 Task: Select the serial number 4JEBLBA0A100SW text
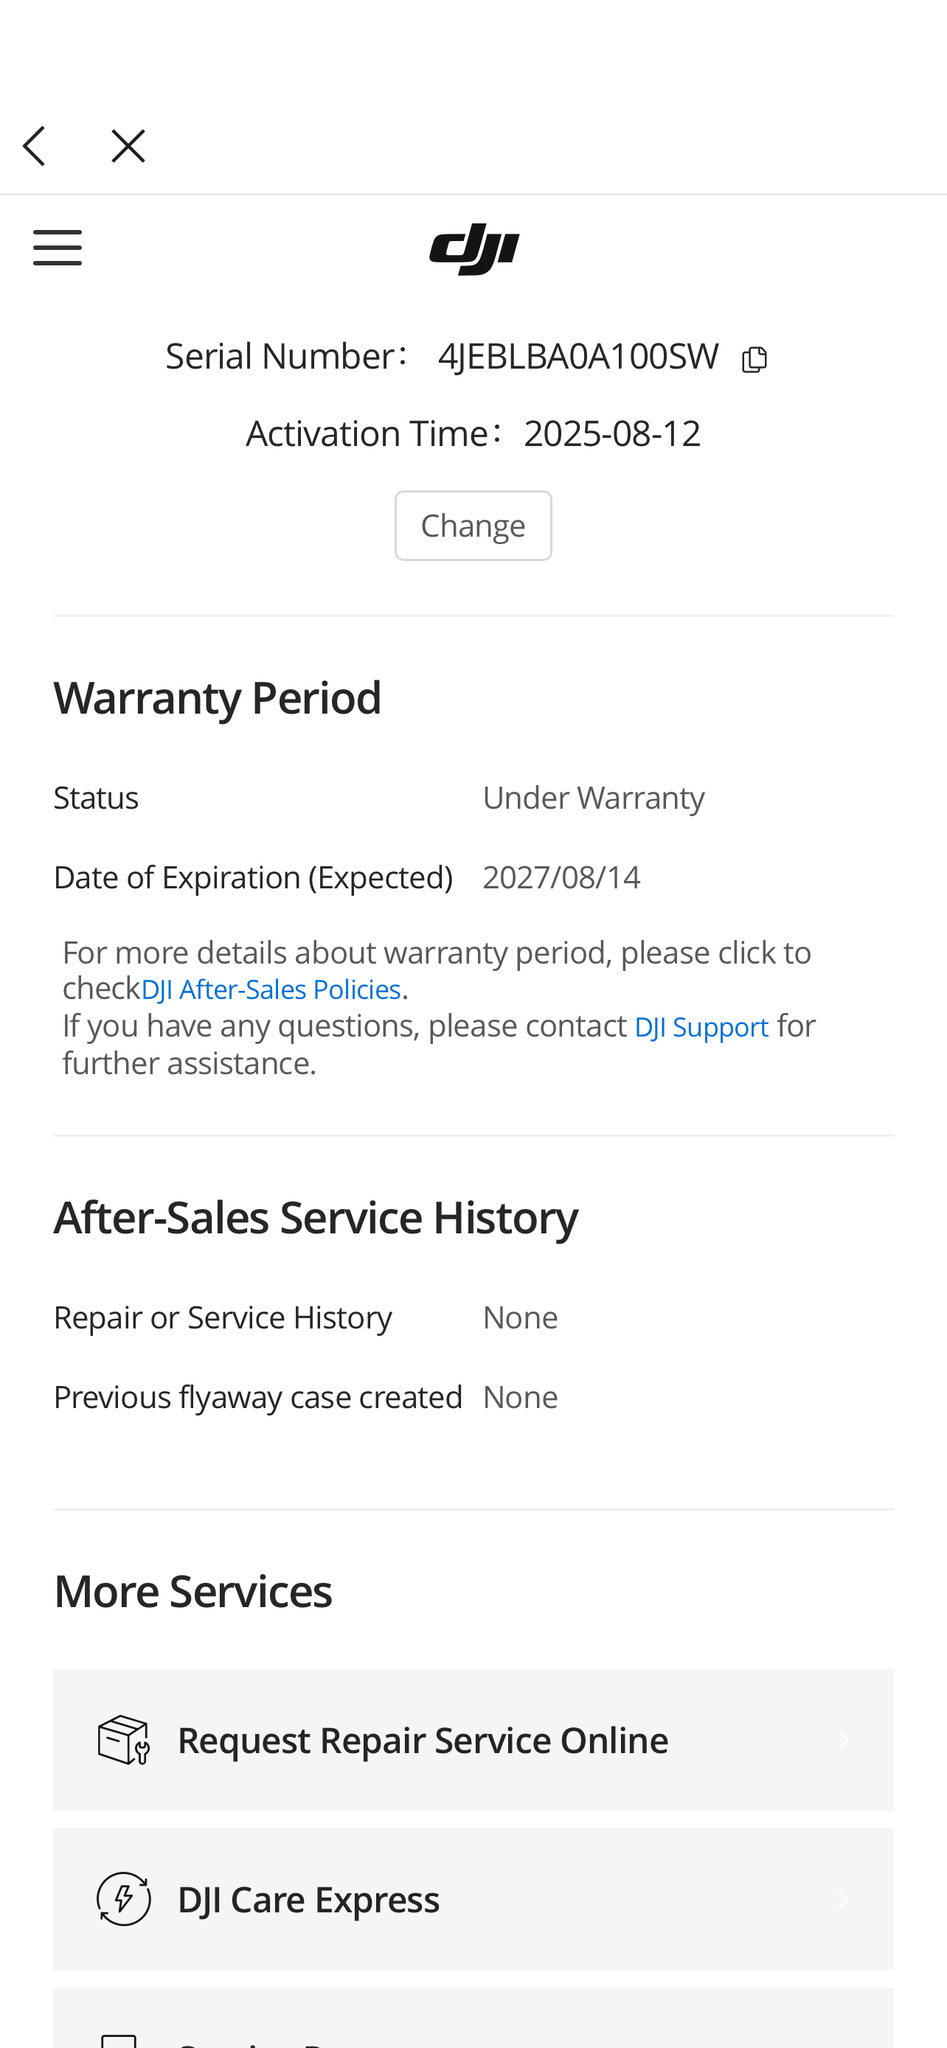(578, 357)
